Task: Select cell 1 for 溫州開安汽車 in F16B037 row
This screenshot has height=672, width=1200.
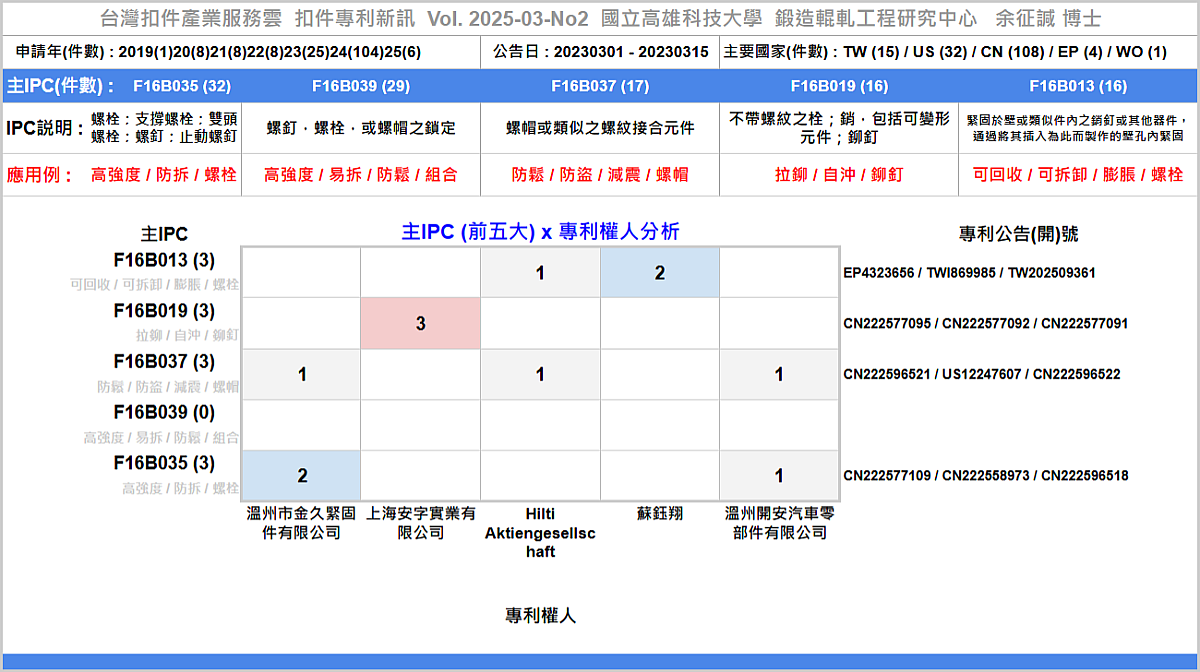Action: (x=779, y=374)
